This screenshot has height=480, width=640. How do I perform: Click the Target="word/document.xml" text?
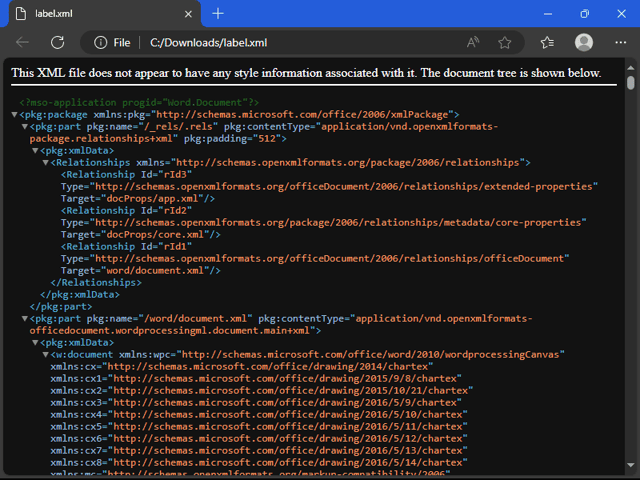[x=140, y=270]
